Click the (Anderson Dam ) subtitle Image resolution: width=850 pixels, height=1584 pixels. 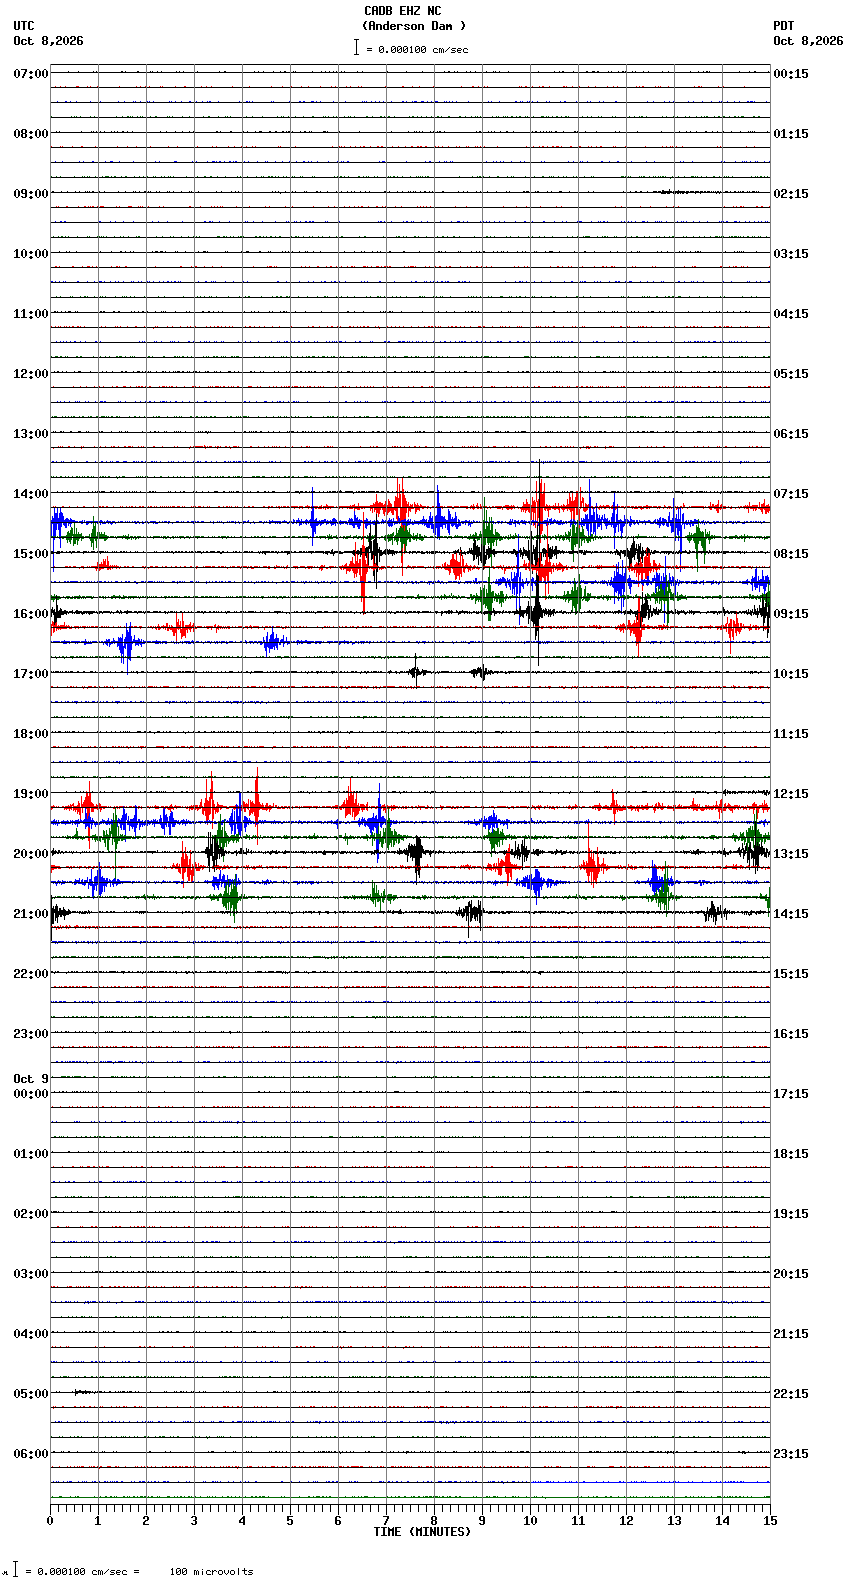(x=414, y=26)
